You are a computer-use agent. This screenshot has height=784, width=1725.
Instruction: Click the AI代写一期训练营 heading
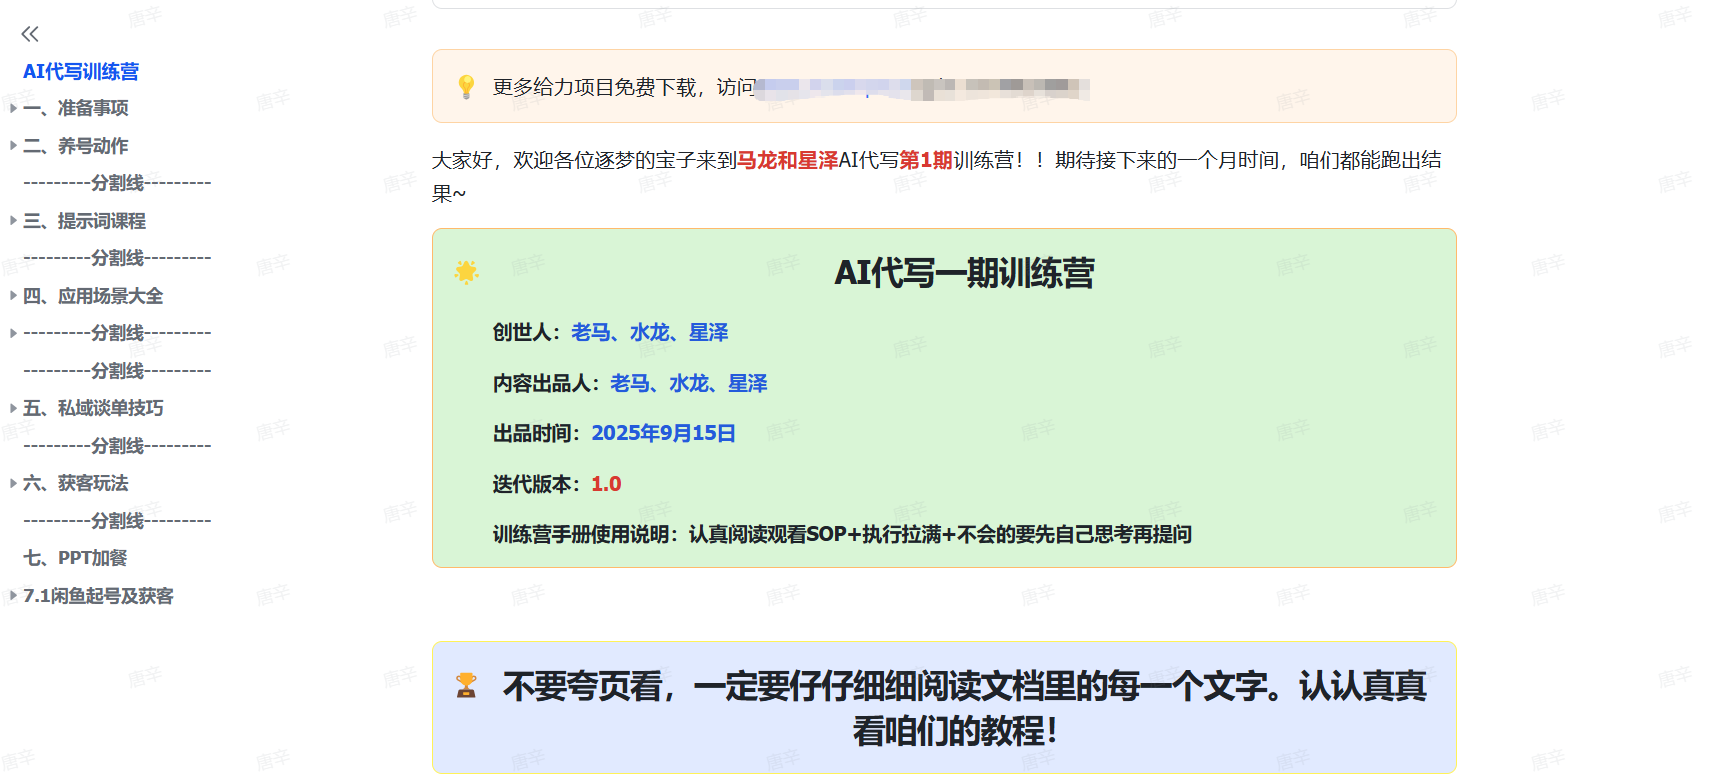(x=964, y=273)
